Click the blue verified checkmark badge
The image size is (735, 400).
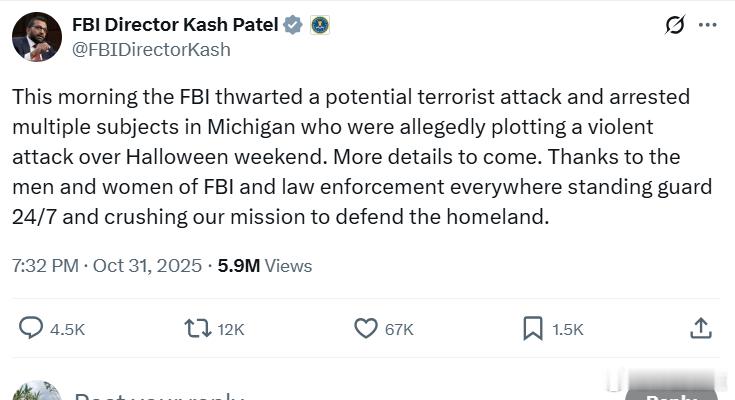coord(293,25)
